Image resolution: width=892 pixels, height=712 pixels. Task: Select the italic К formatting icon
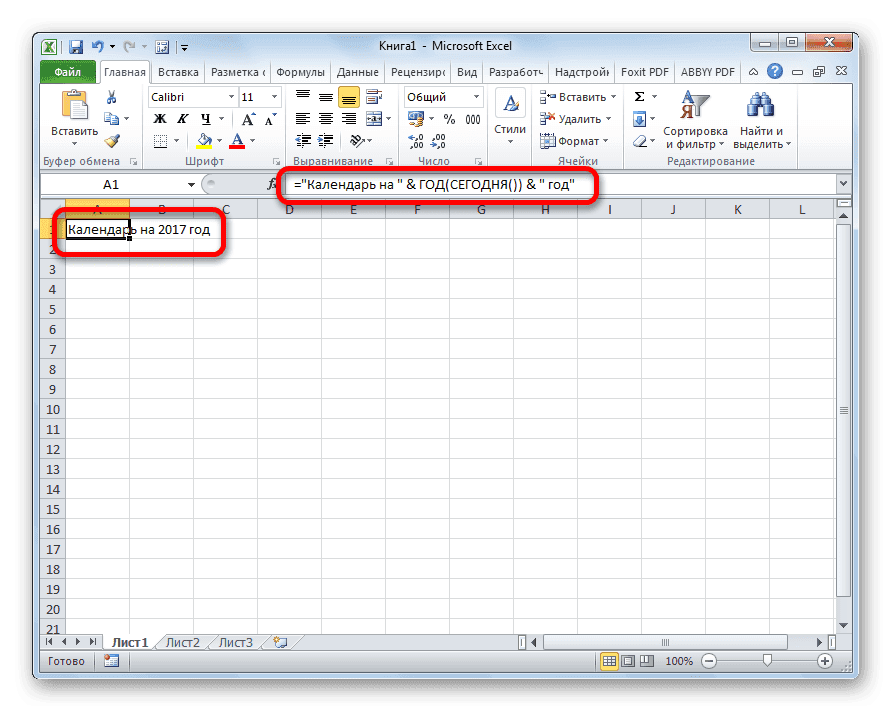click(x=181, y=117)
